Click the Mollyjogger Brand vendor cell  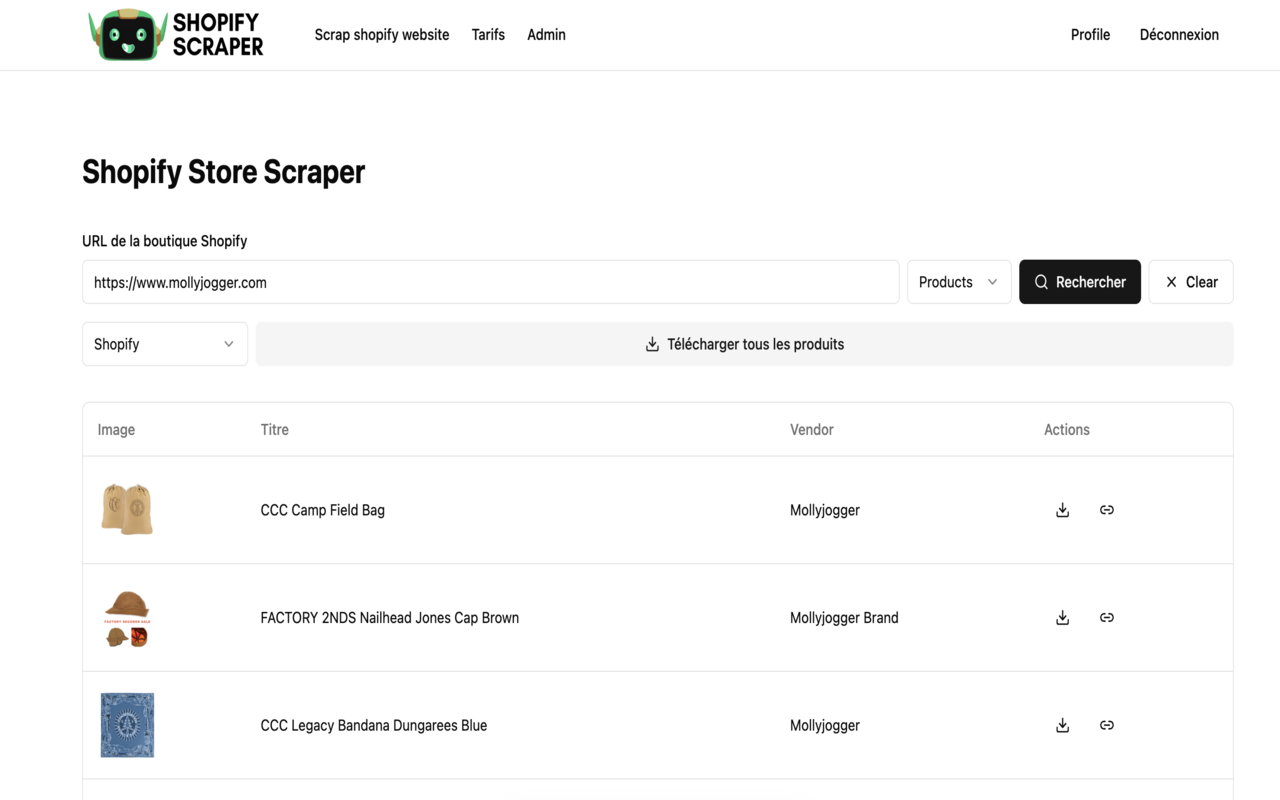point(844,618)
